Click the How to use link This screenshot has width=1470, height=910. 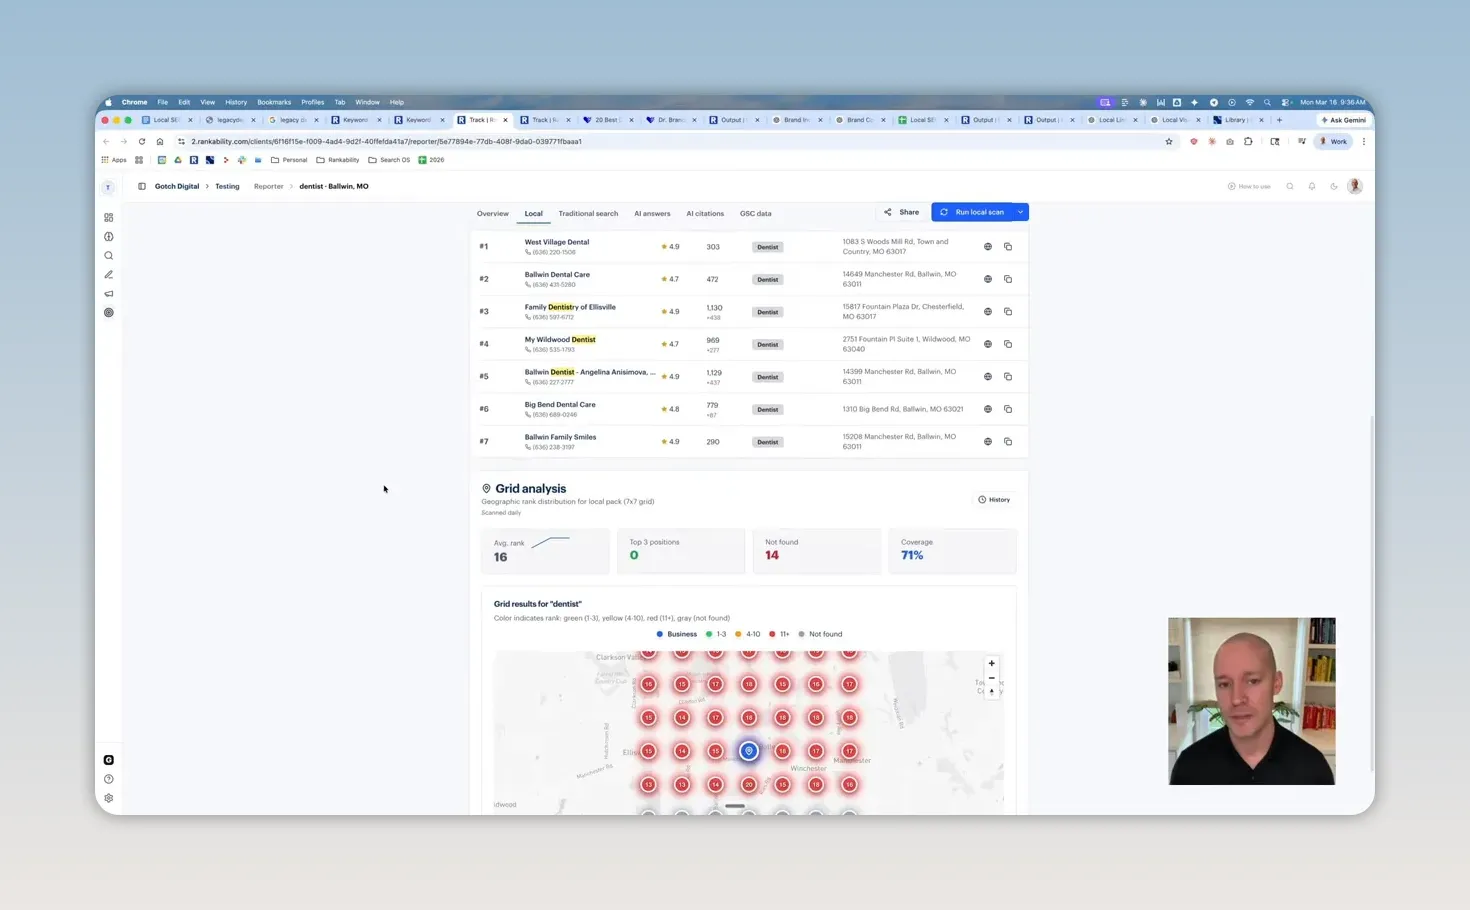1249,187
